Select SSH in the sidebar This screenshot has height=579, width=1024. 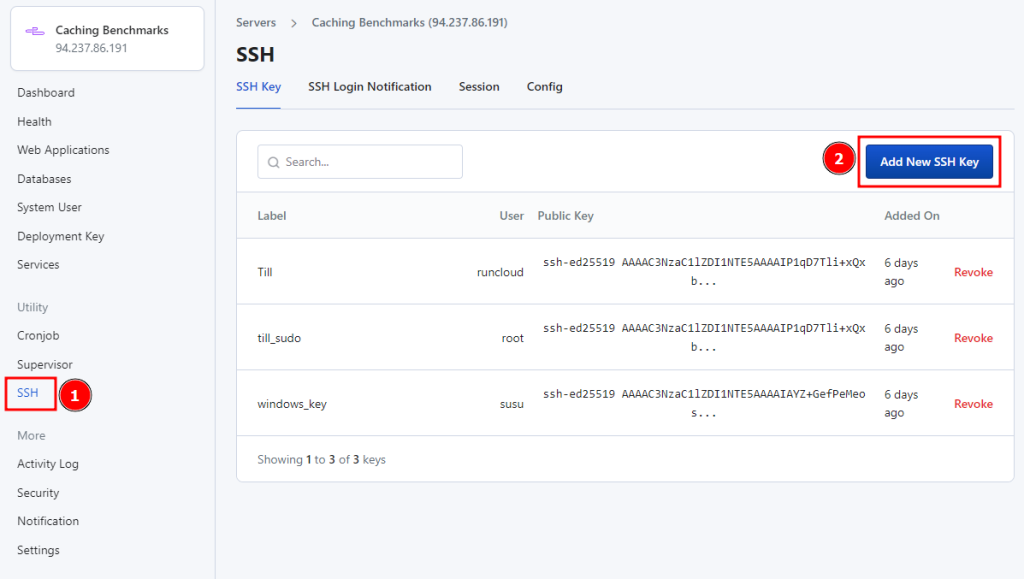click(x=28, y=393)
